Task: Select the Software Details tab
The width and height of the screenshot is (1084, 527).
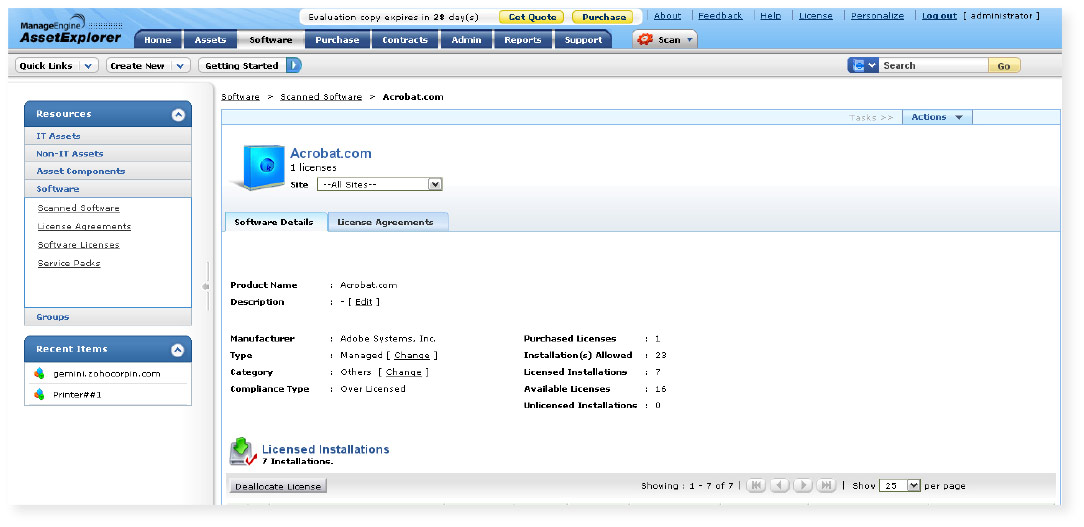Action: (274, 222)
